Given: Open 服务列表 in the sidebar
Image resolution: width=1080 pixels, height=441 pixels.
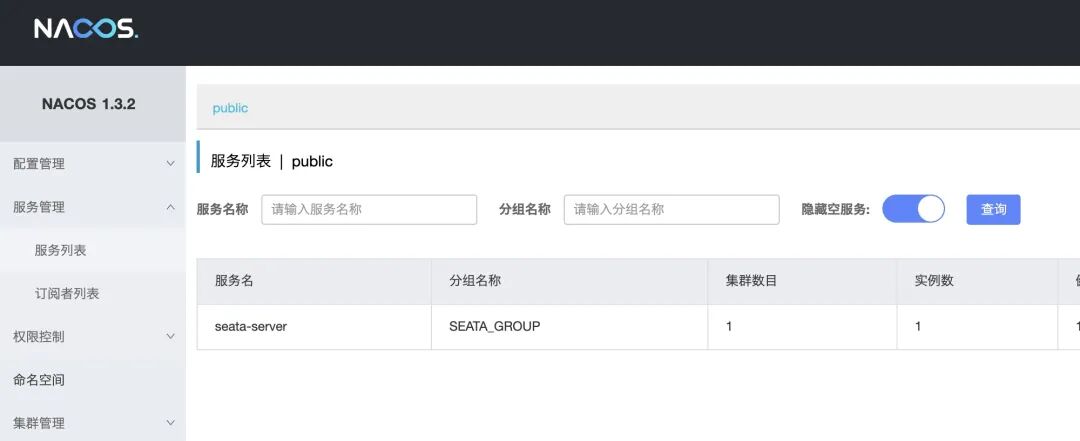Looking at the screenshot, I should tap(60, 250).
